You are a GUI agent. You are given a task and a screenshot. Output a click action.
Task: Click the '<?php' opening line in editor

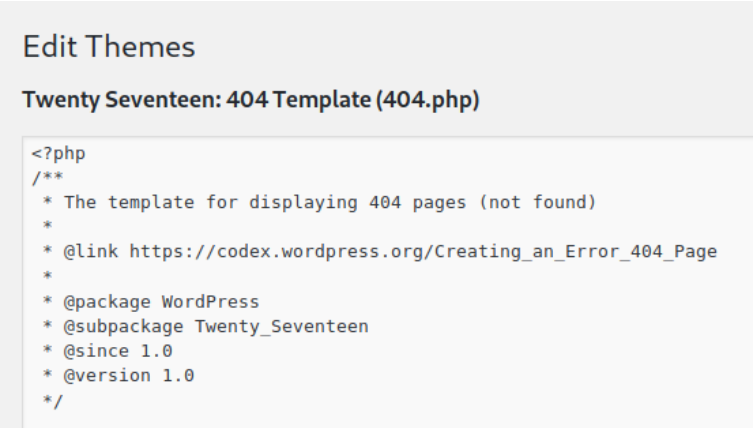[x=58, y=154]
